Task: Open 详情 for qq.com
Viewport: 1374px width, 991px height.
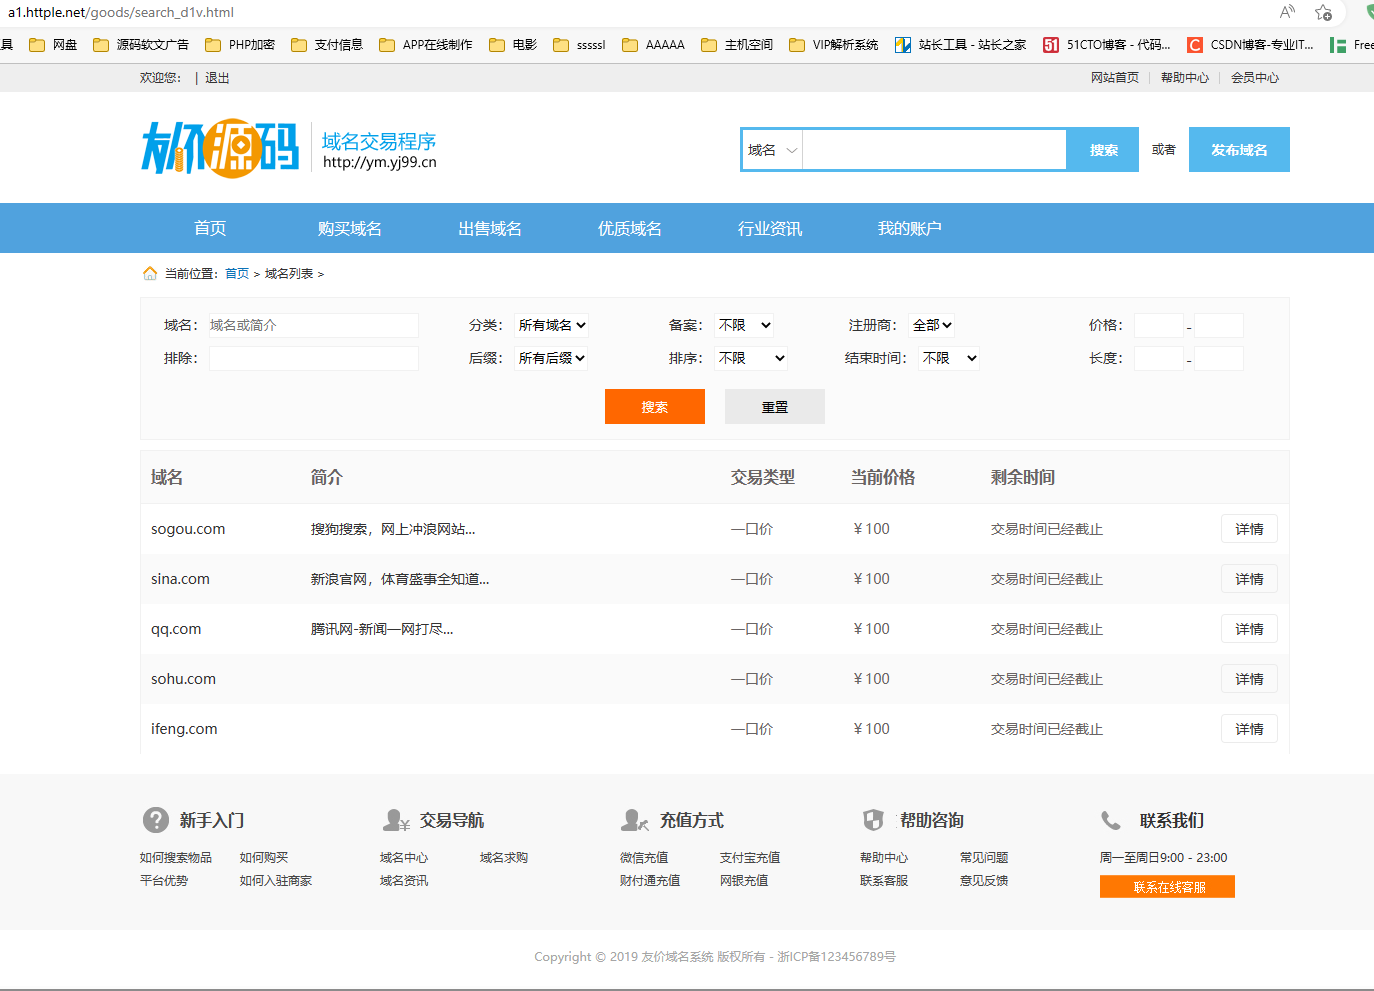Action: coord(1249,629)
